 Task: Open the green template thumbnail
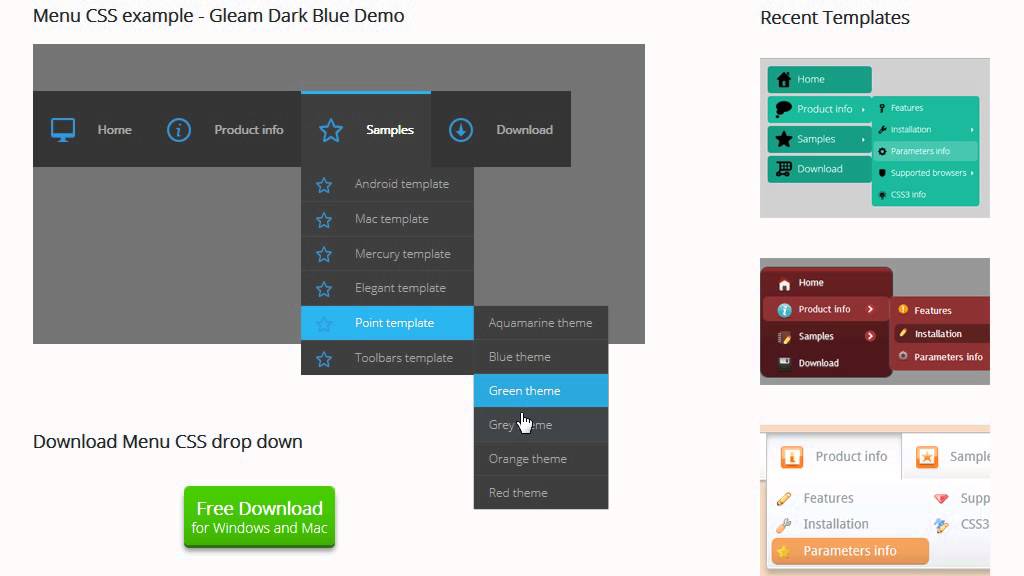tap(874, 138)
